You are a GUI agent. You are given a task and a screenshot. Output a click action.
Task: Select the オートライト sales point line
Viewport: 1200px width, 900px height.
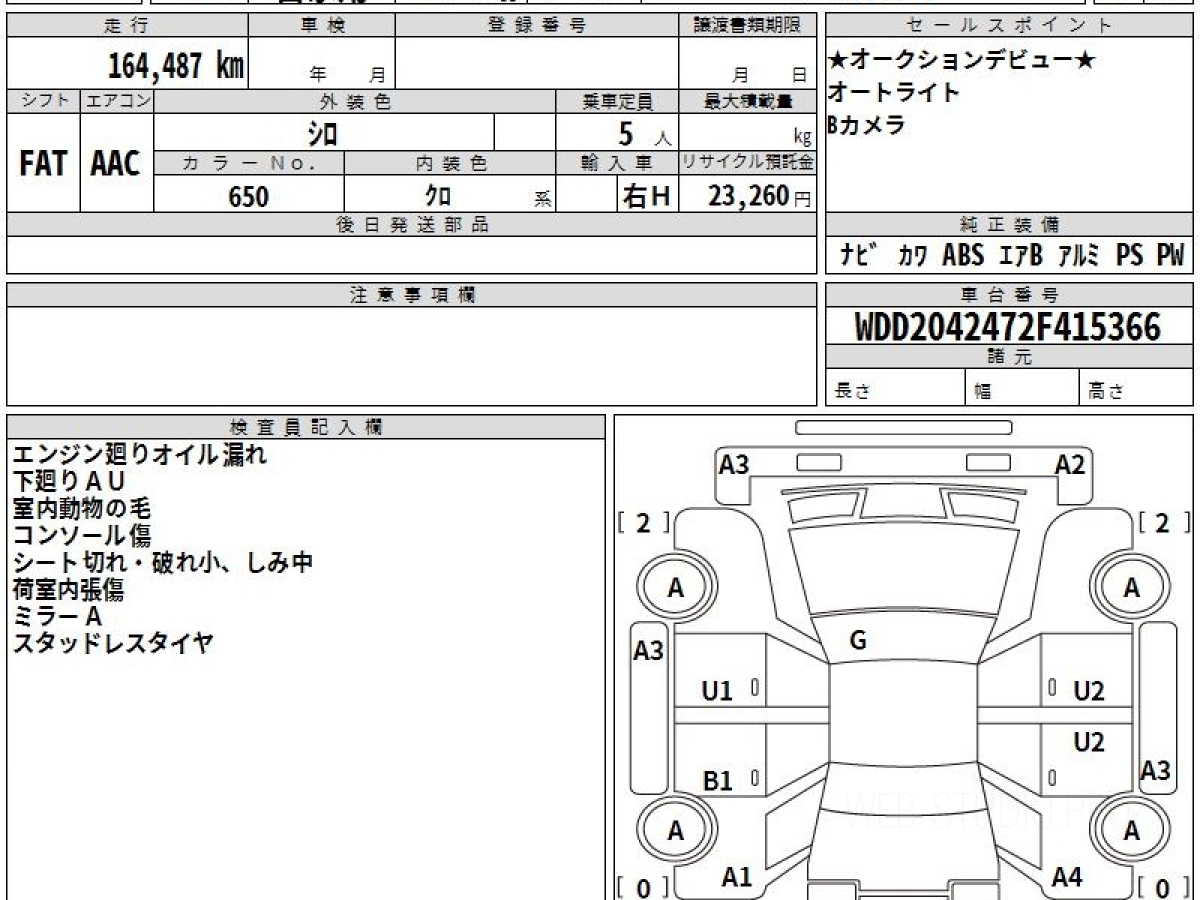(894, 92)
